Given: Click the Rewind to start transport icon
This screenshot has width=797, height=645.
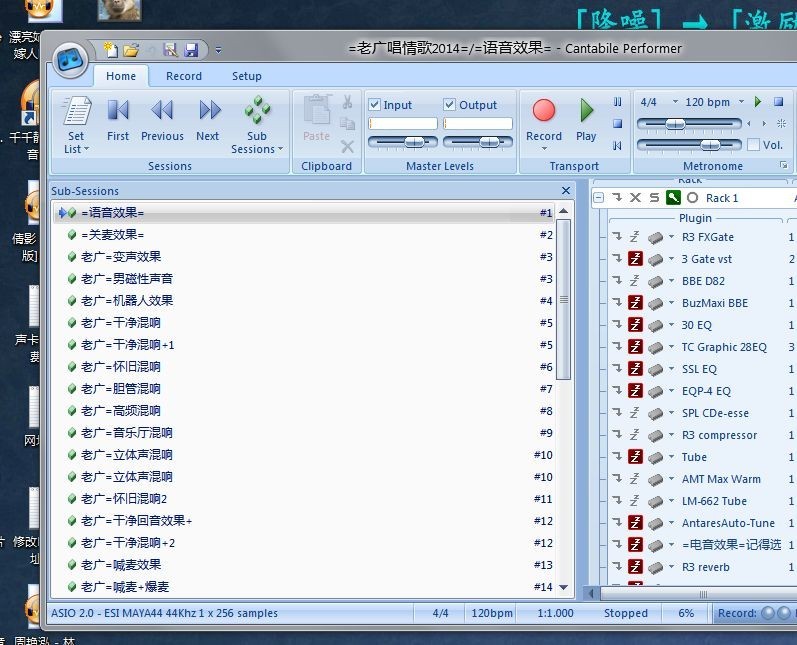Looking at the screenshot, I should 618,146.
